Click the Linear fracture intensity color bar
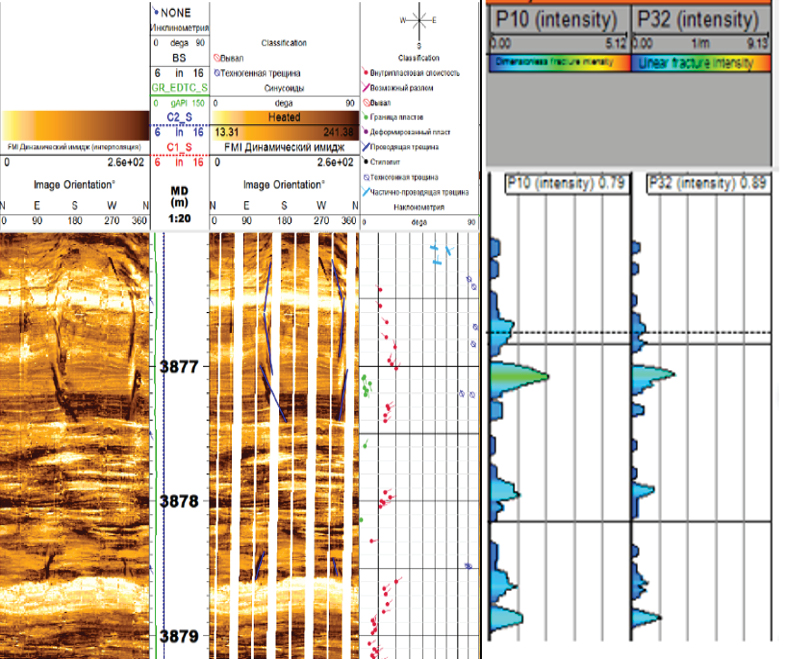785x659 pixels. click(704, 62)
